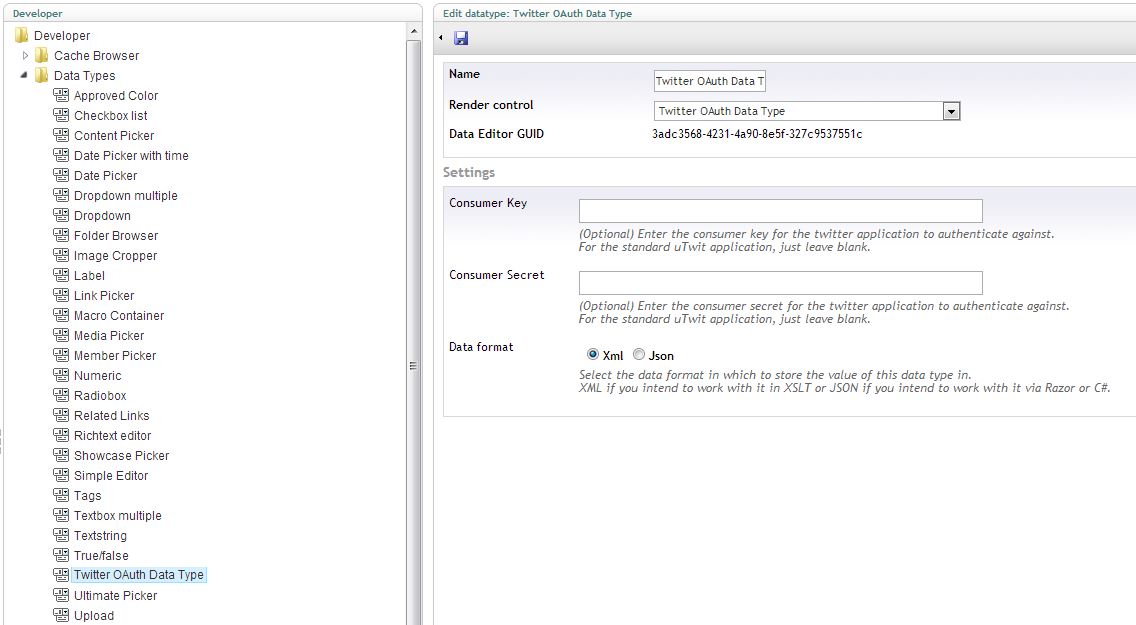
Task: Collapse the Data Types tree node
Action: pos(25,75)
